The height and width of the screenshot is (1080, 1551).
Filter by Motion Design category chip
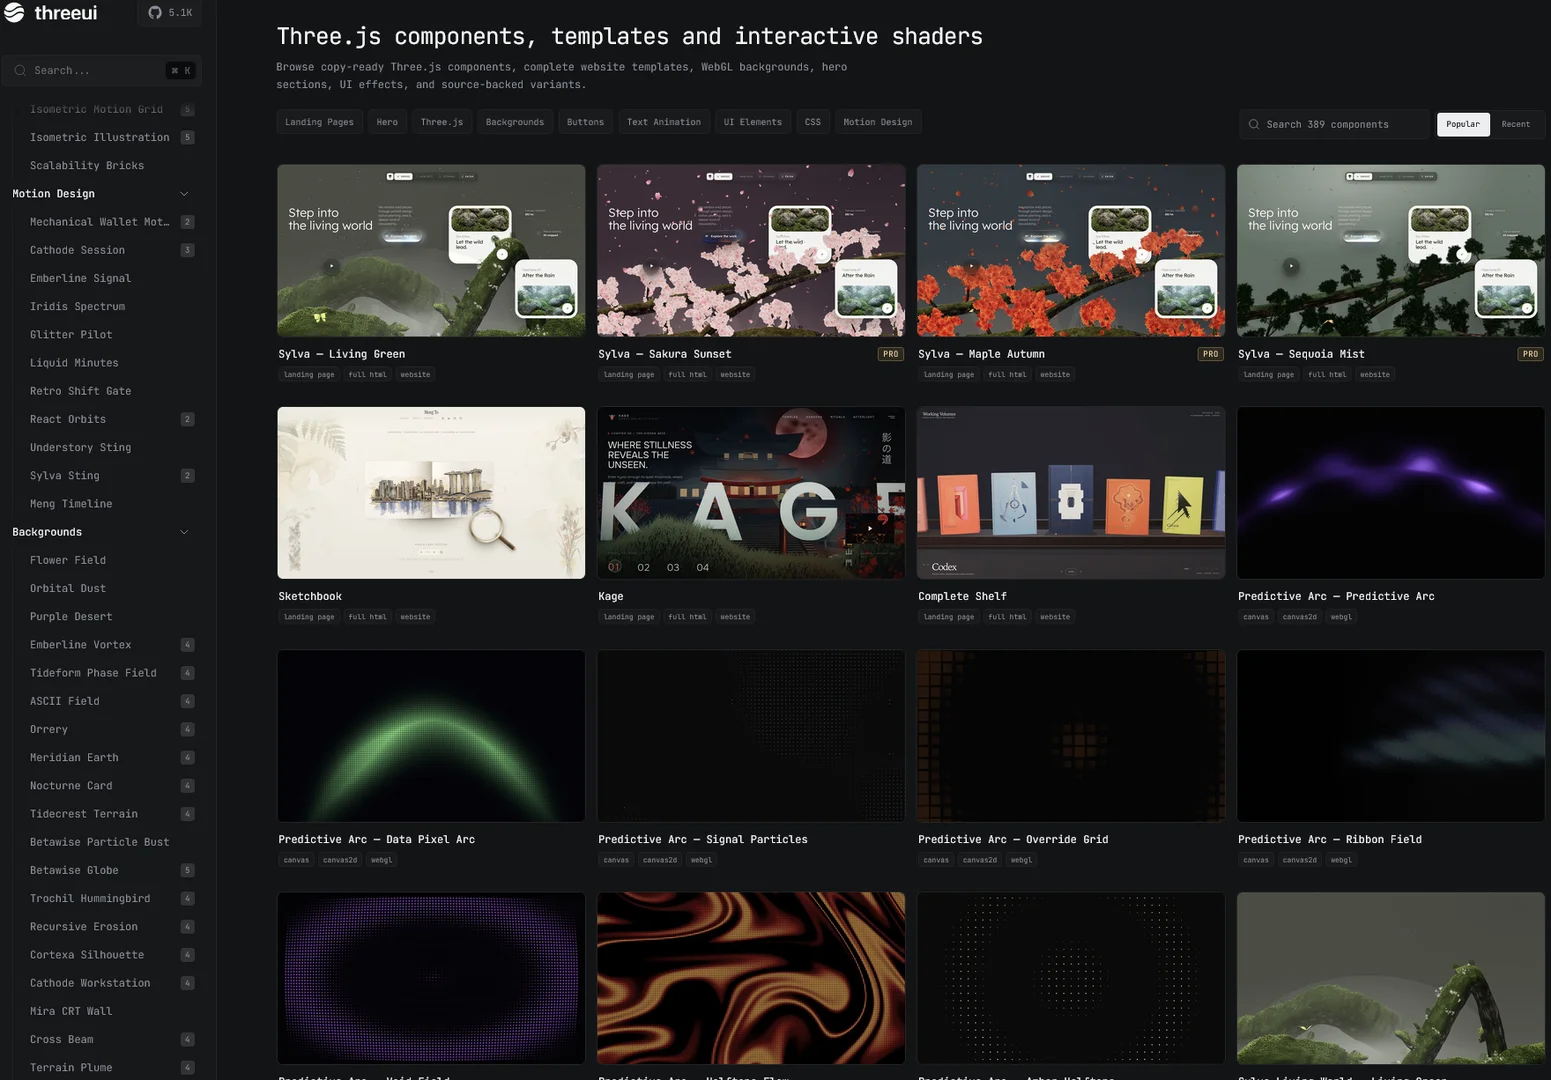coord(878,122)
